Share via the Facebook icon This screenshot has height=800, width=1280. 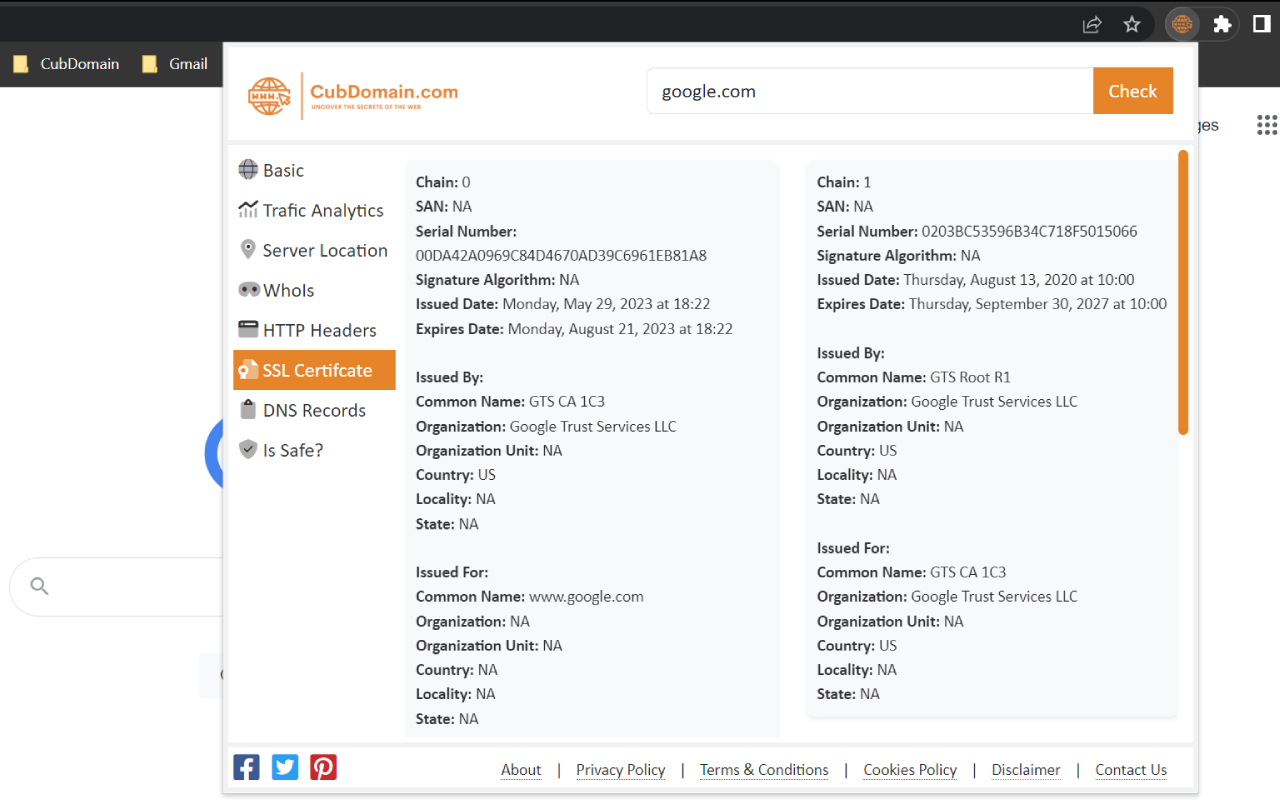pyautogui.click(x=246, y=767)
